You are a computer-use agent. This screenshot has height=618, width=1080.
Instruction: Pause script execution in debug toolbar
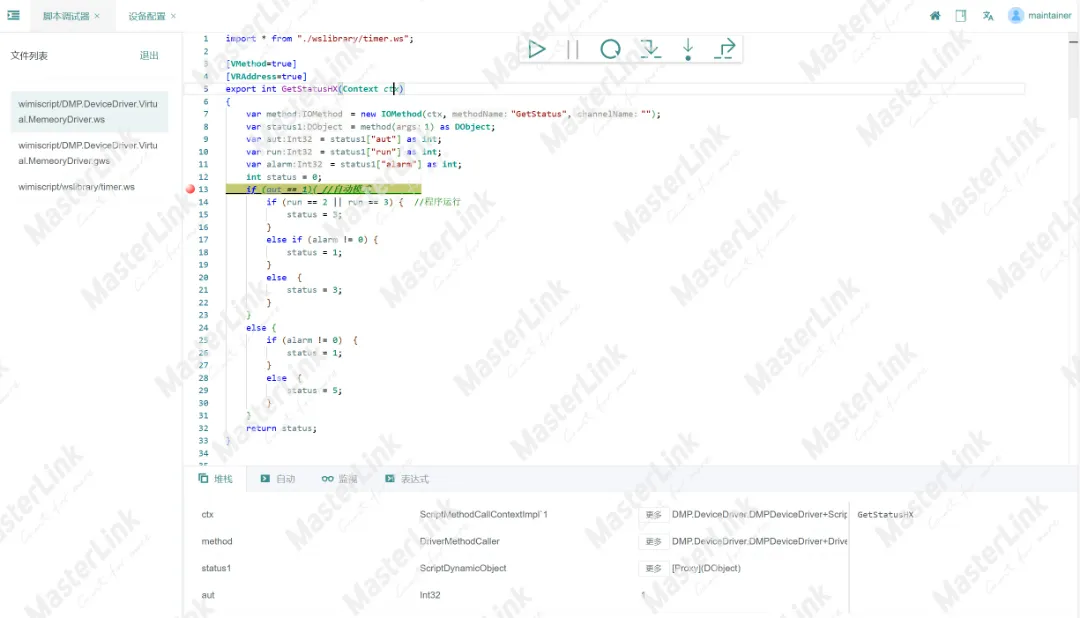click(573, 49)
